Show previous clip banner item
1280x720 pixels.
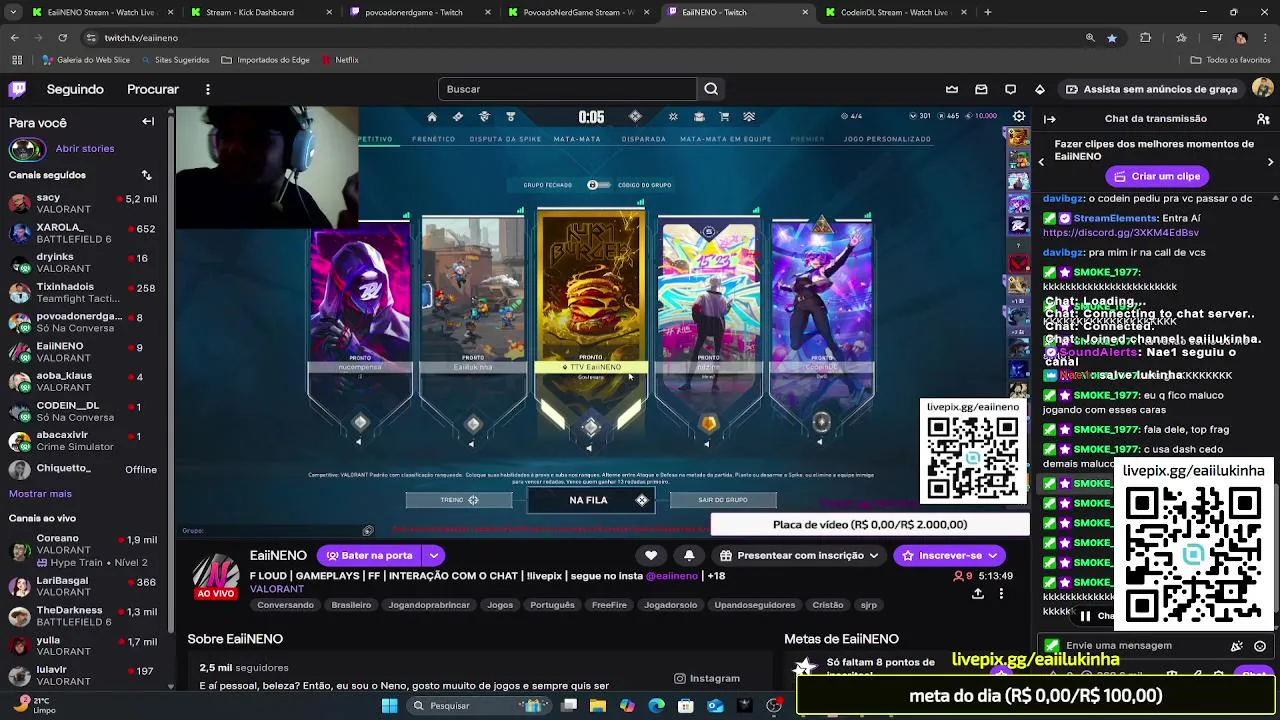pyautogui.click(x=1041, y=161)
